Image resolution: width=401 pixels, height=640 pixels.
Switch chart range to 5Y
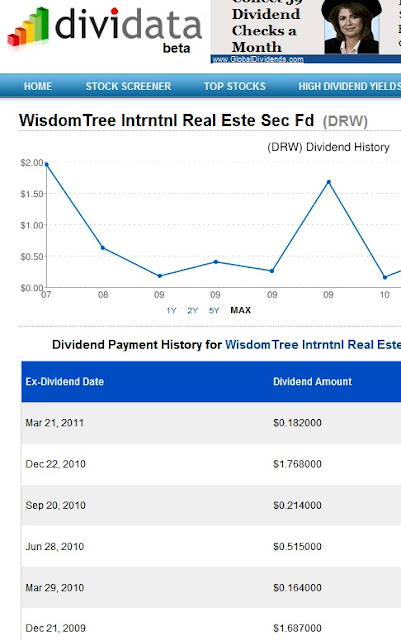(x=214, y=311)
